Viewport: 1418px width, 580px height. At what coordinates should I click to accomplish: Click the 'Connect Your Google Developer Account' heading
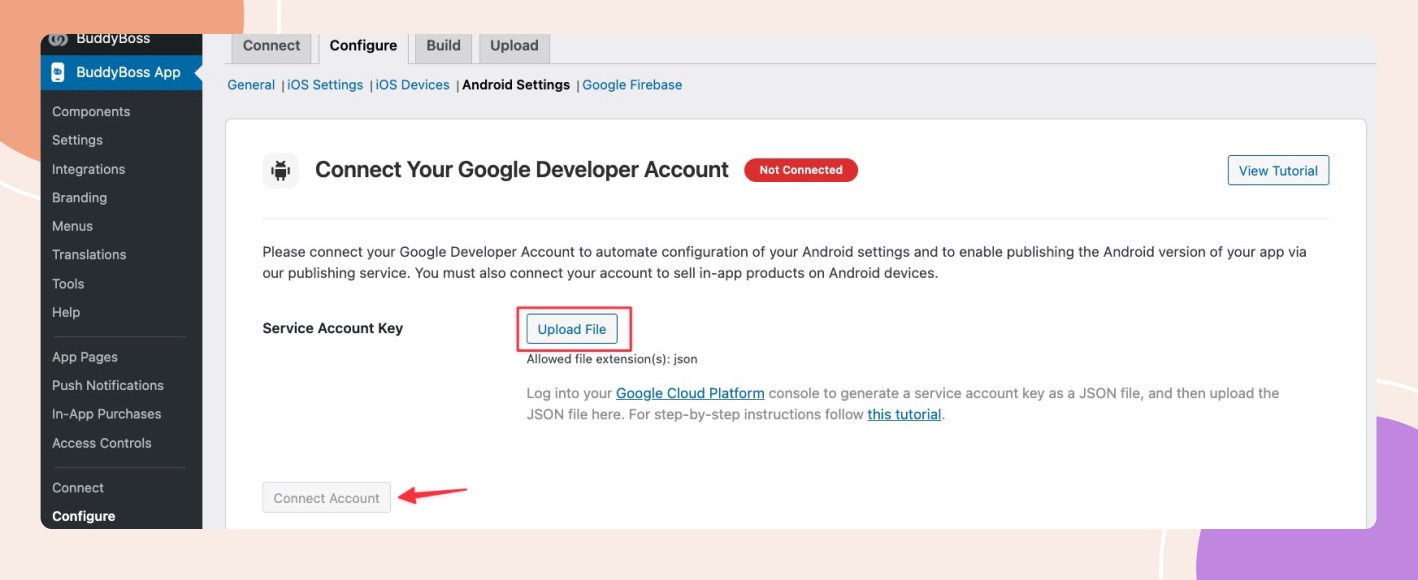tap(522, 170)
